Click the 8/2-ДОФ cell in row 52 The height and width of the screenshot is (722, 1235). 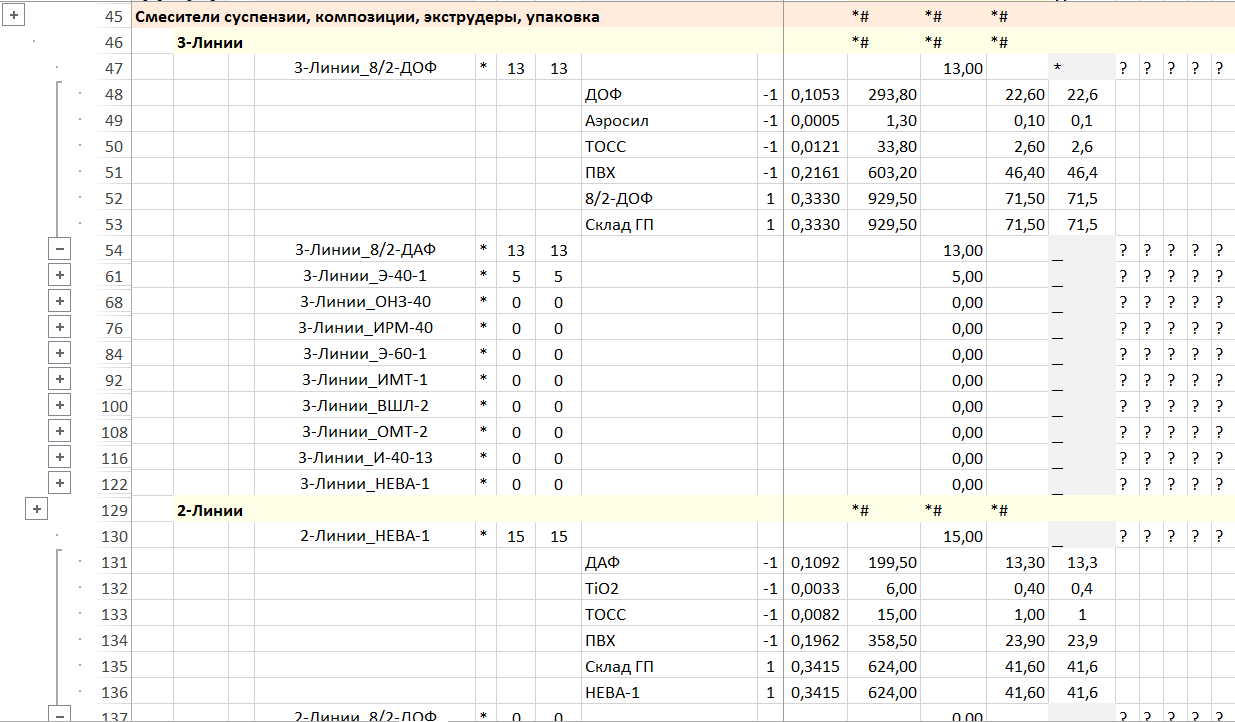(619, 199)
